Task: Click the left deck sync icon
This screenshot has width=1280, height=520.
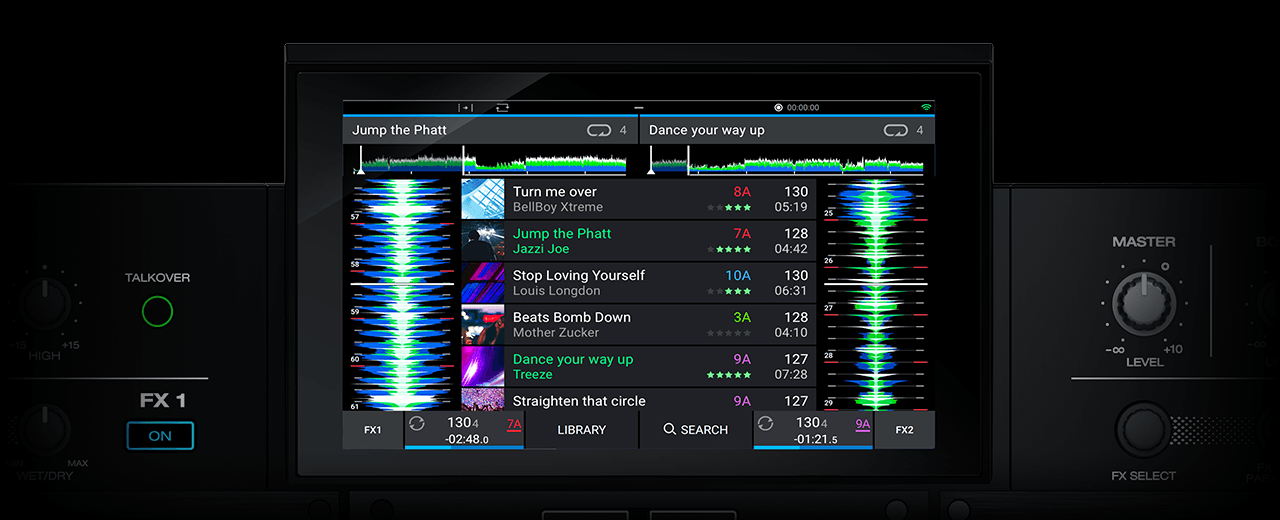Action: [x=417, y=424]
